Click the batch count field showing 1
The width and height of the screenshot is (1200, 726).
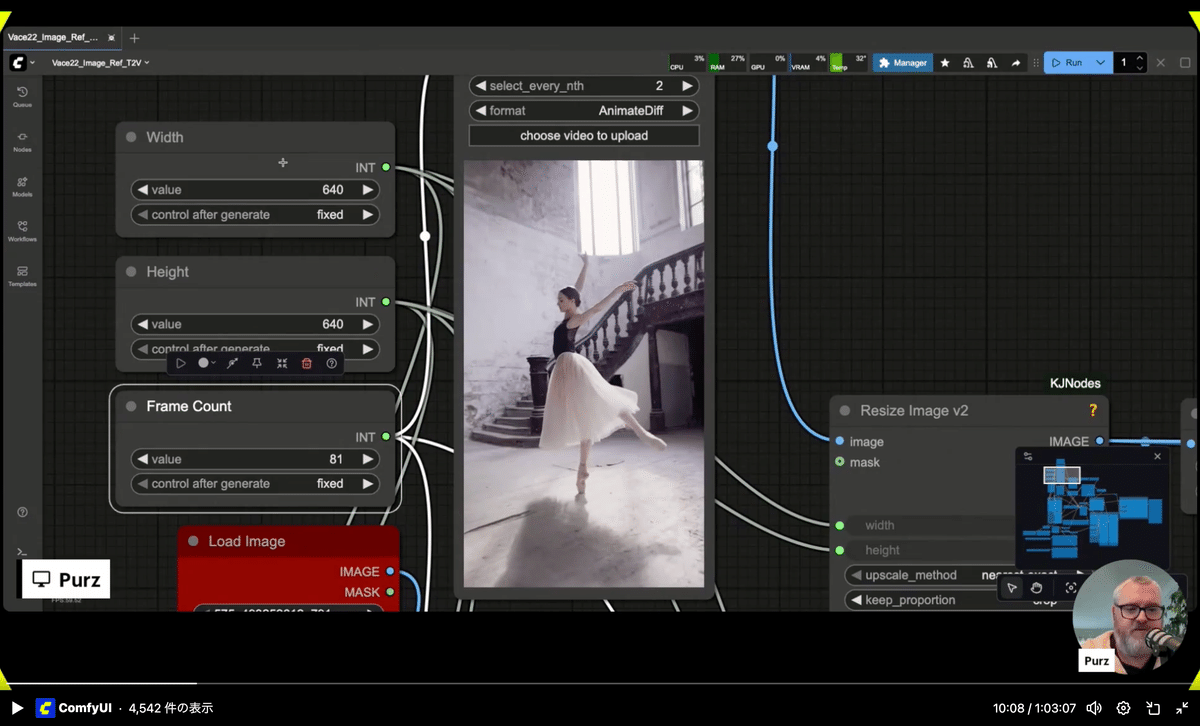1125,63
